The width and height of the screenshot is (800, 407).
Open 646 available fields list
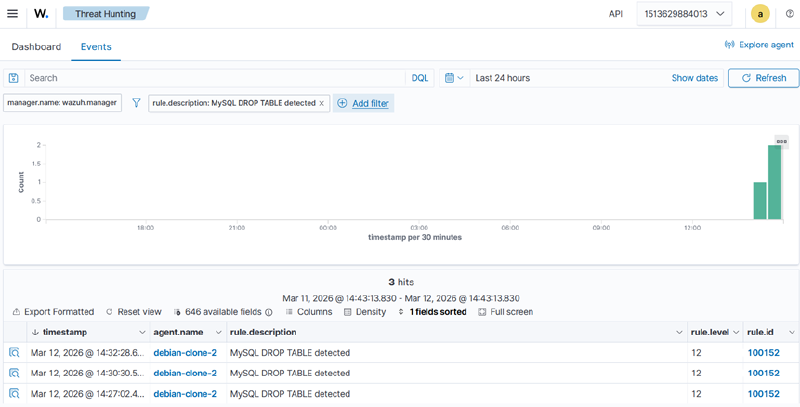point(218,312)
